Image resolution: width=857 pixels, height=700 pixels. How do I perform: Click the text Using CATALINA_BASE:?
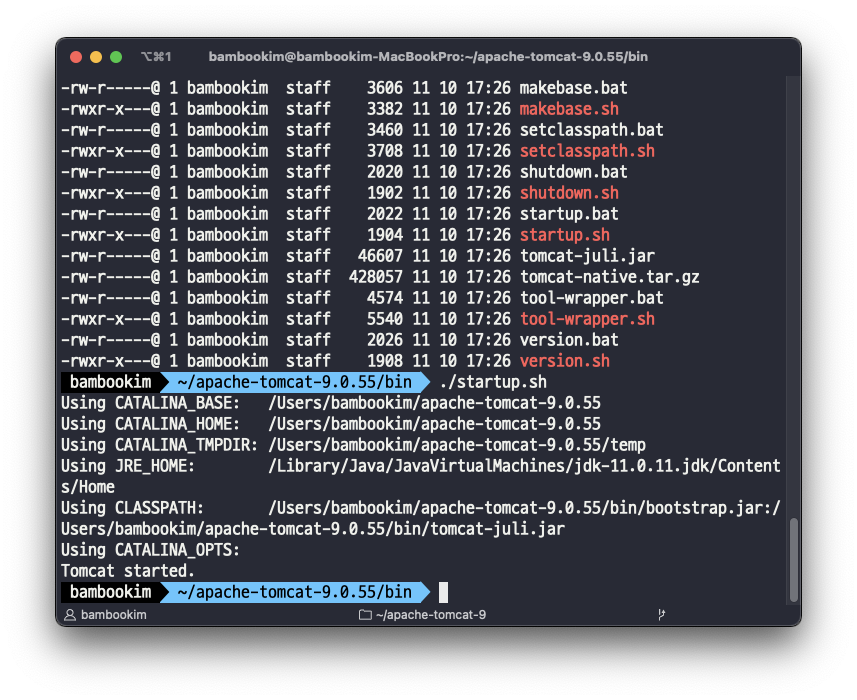150,403
